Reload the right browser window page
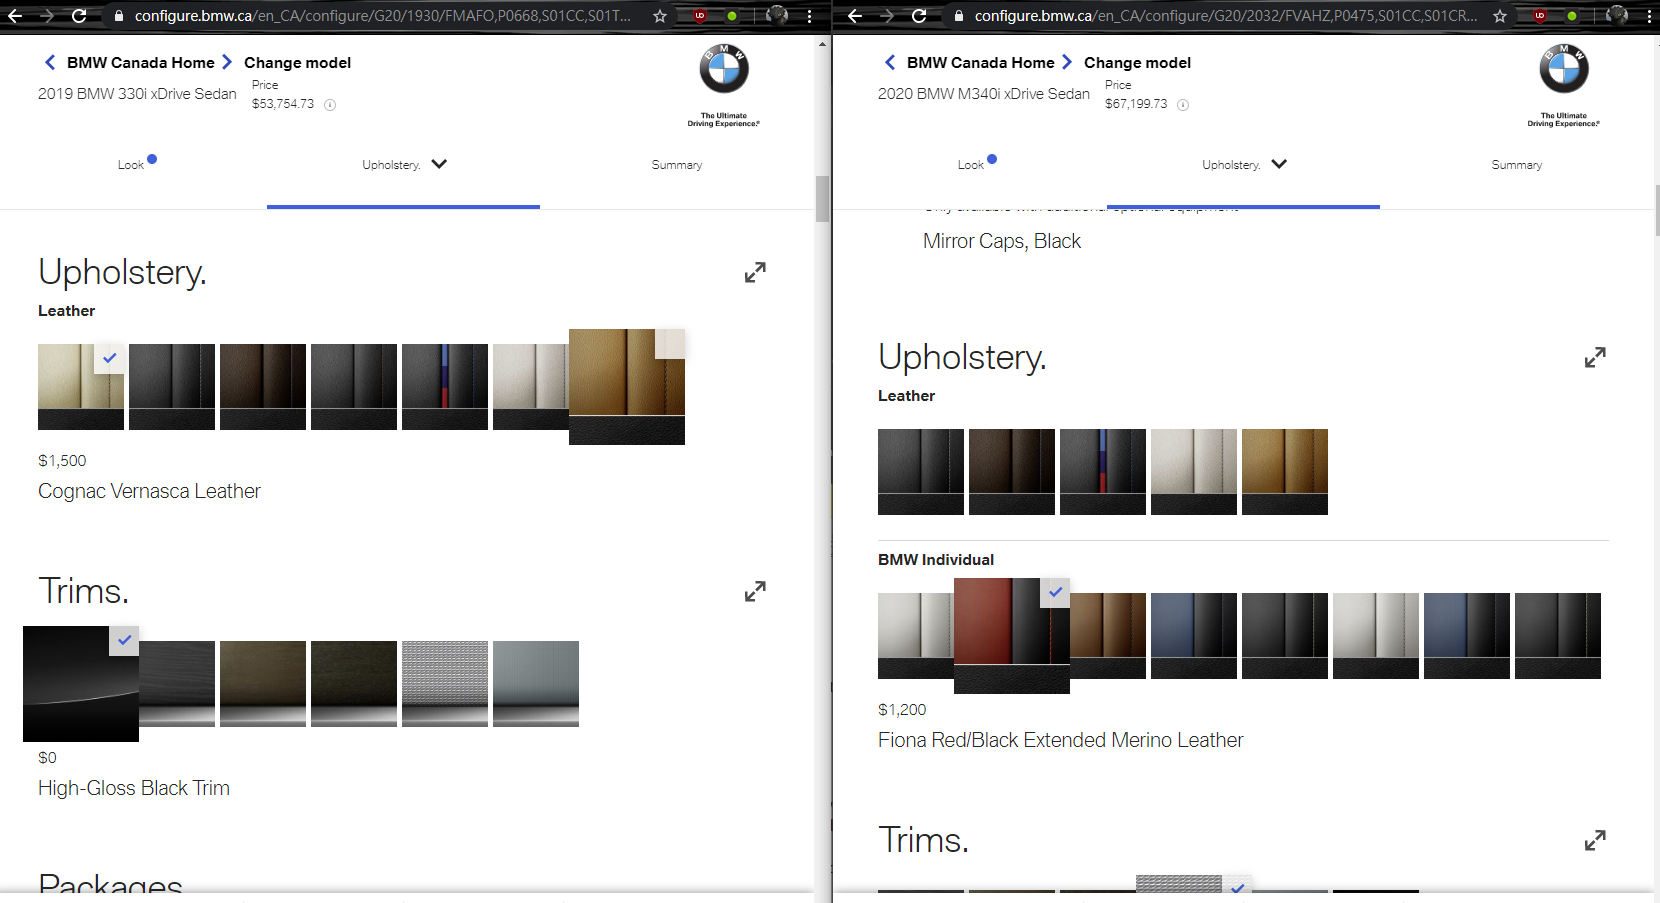Screen dimensions: 1660x903 (x=919, y=16)
